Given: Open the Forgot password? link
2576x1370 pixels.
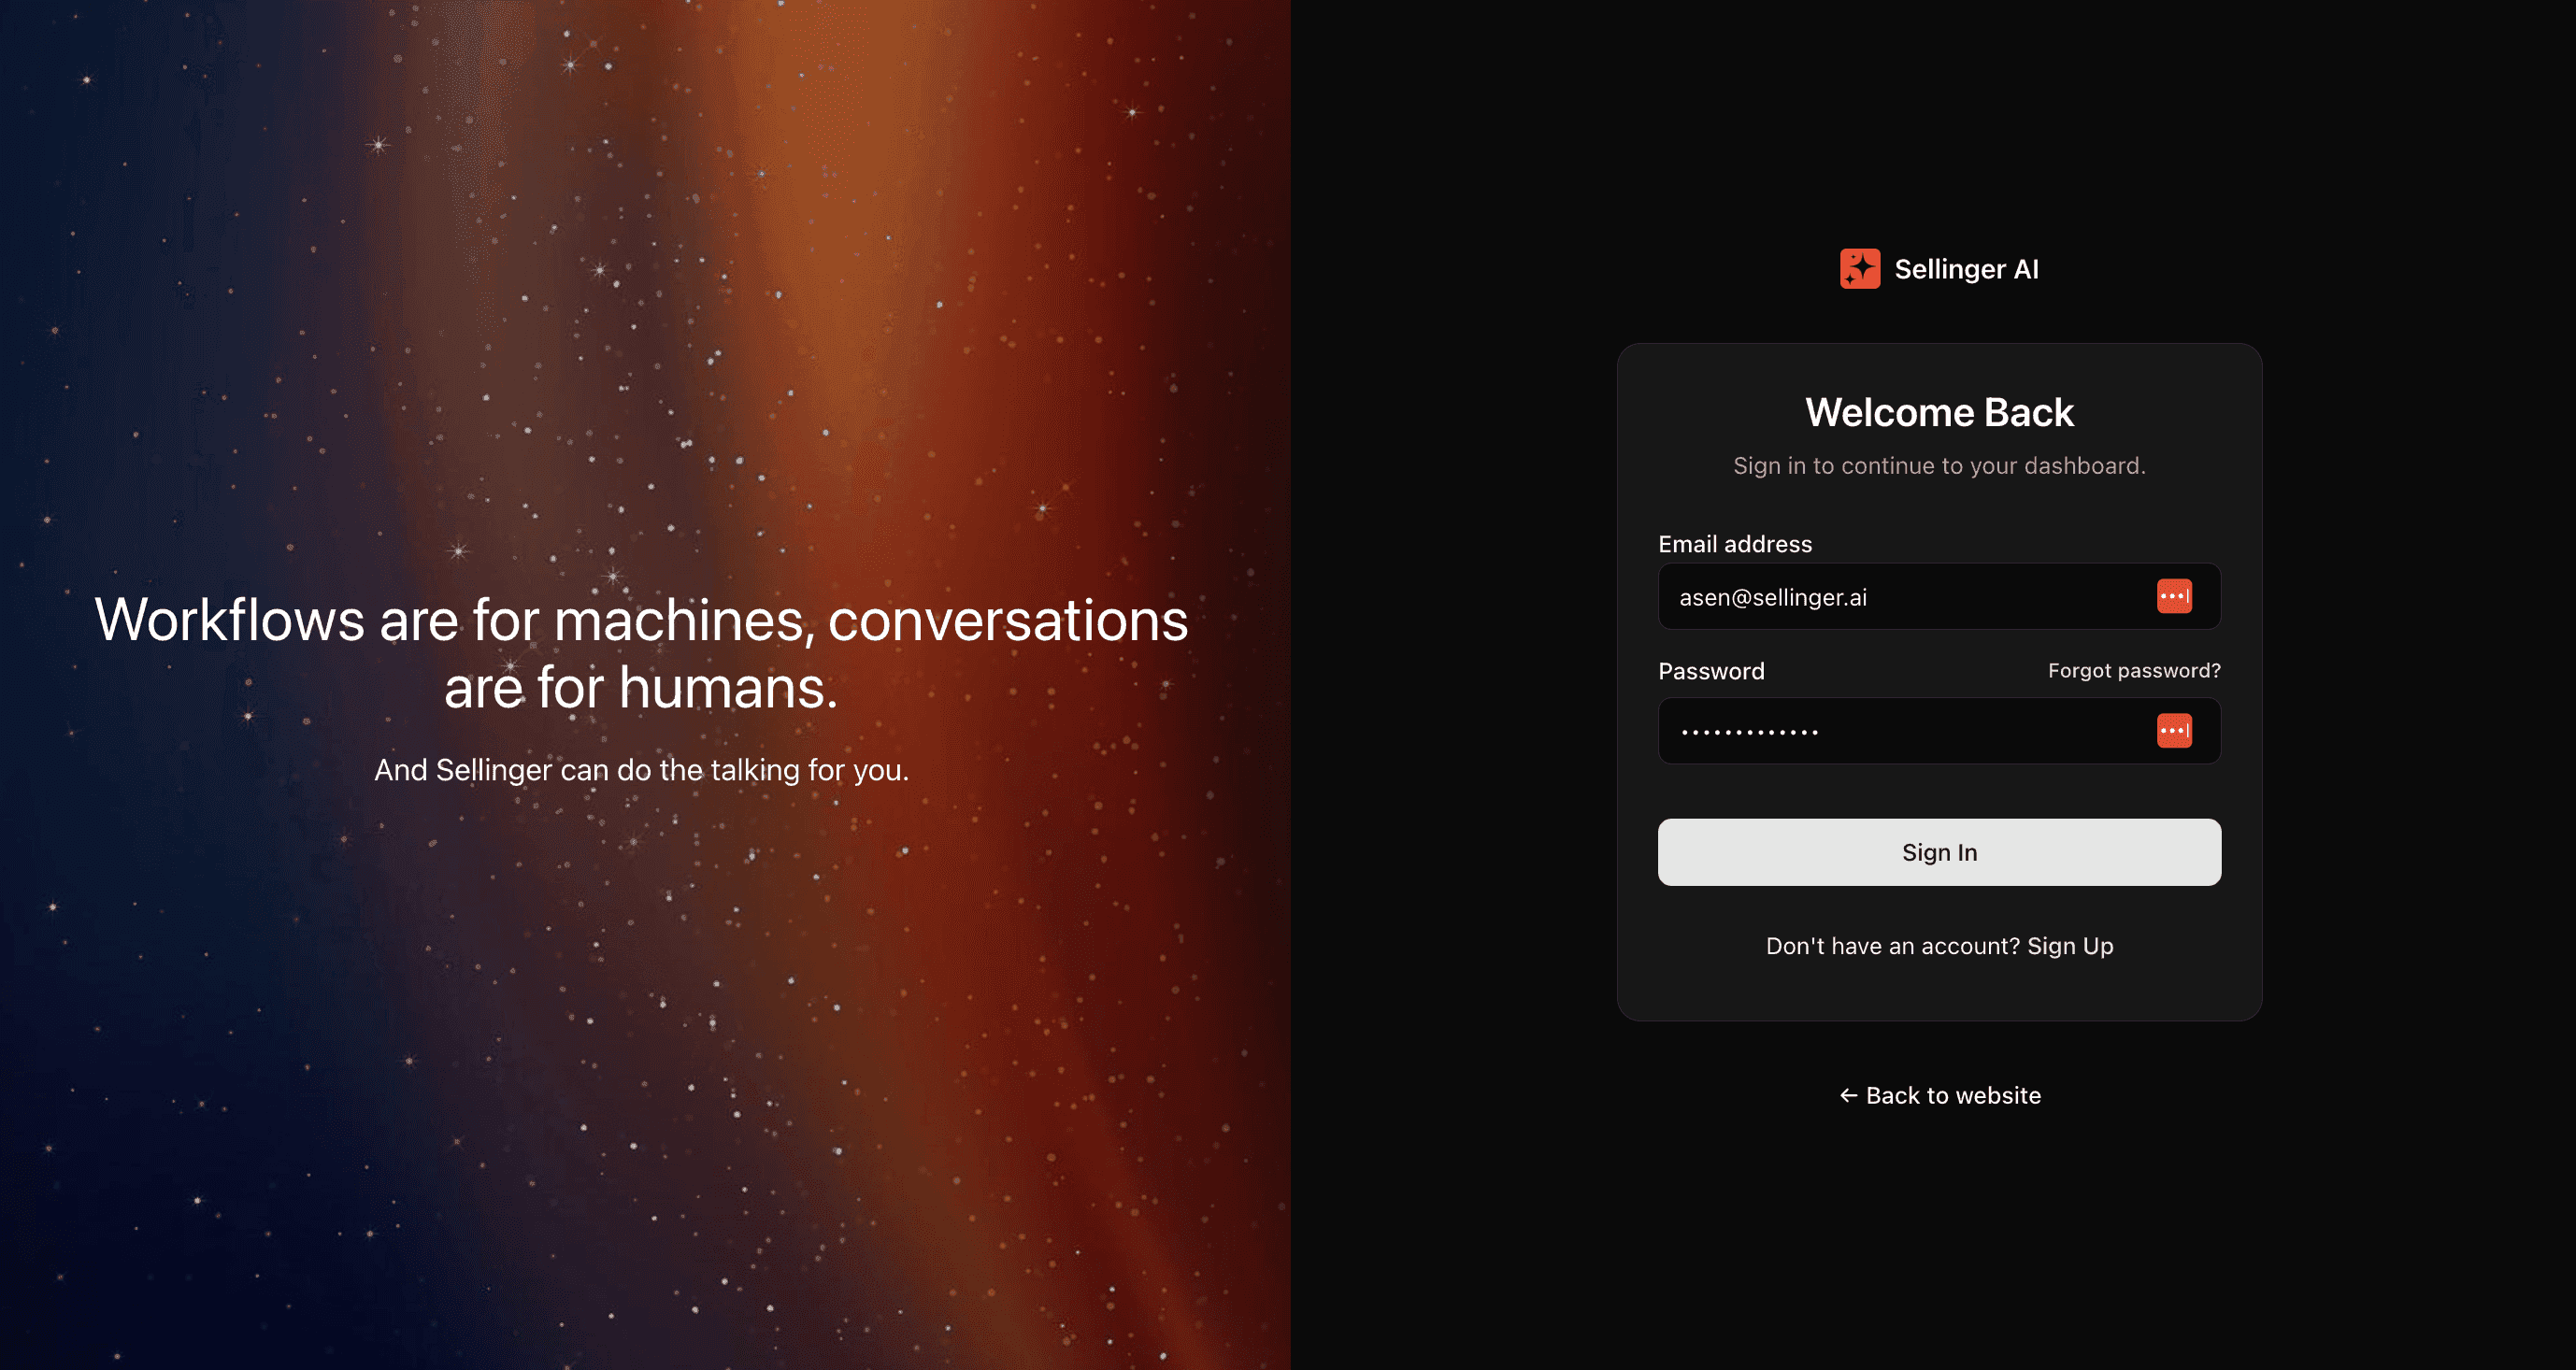Looking at the screenshot, I should tap(2134, 671).
